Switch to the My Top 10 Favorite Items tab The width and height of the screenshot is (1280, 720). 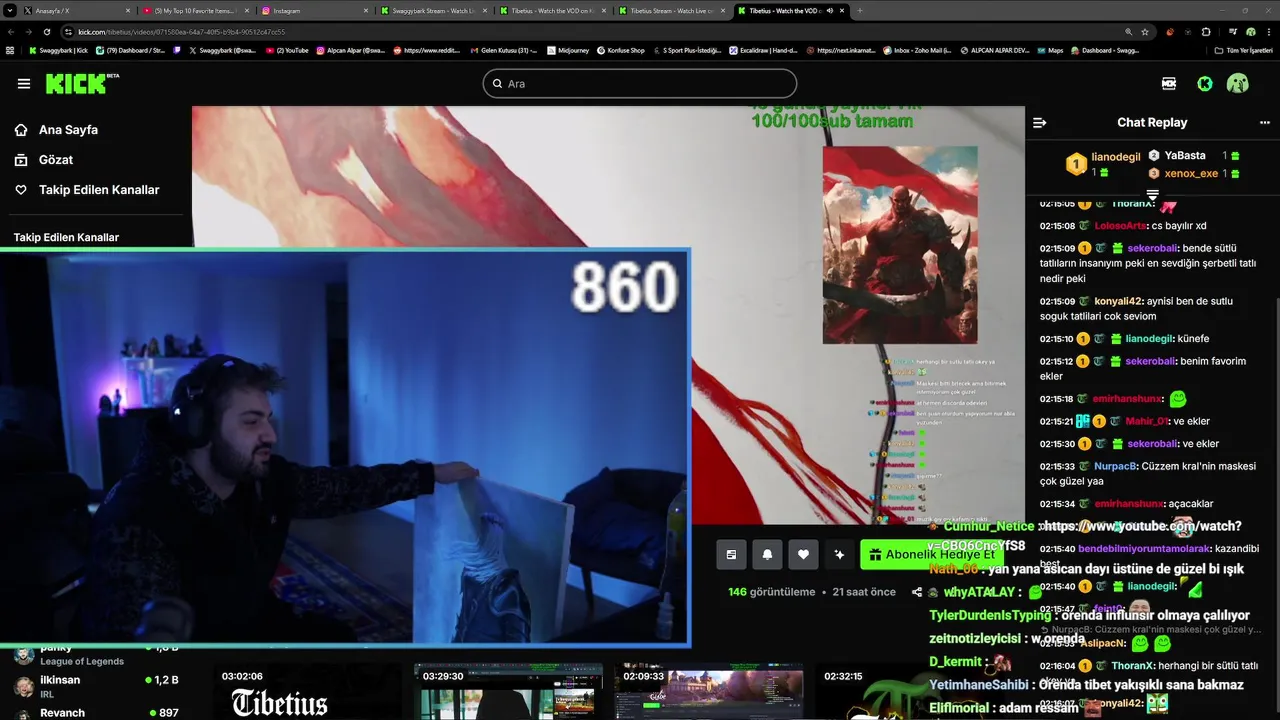tap(195, 11)
